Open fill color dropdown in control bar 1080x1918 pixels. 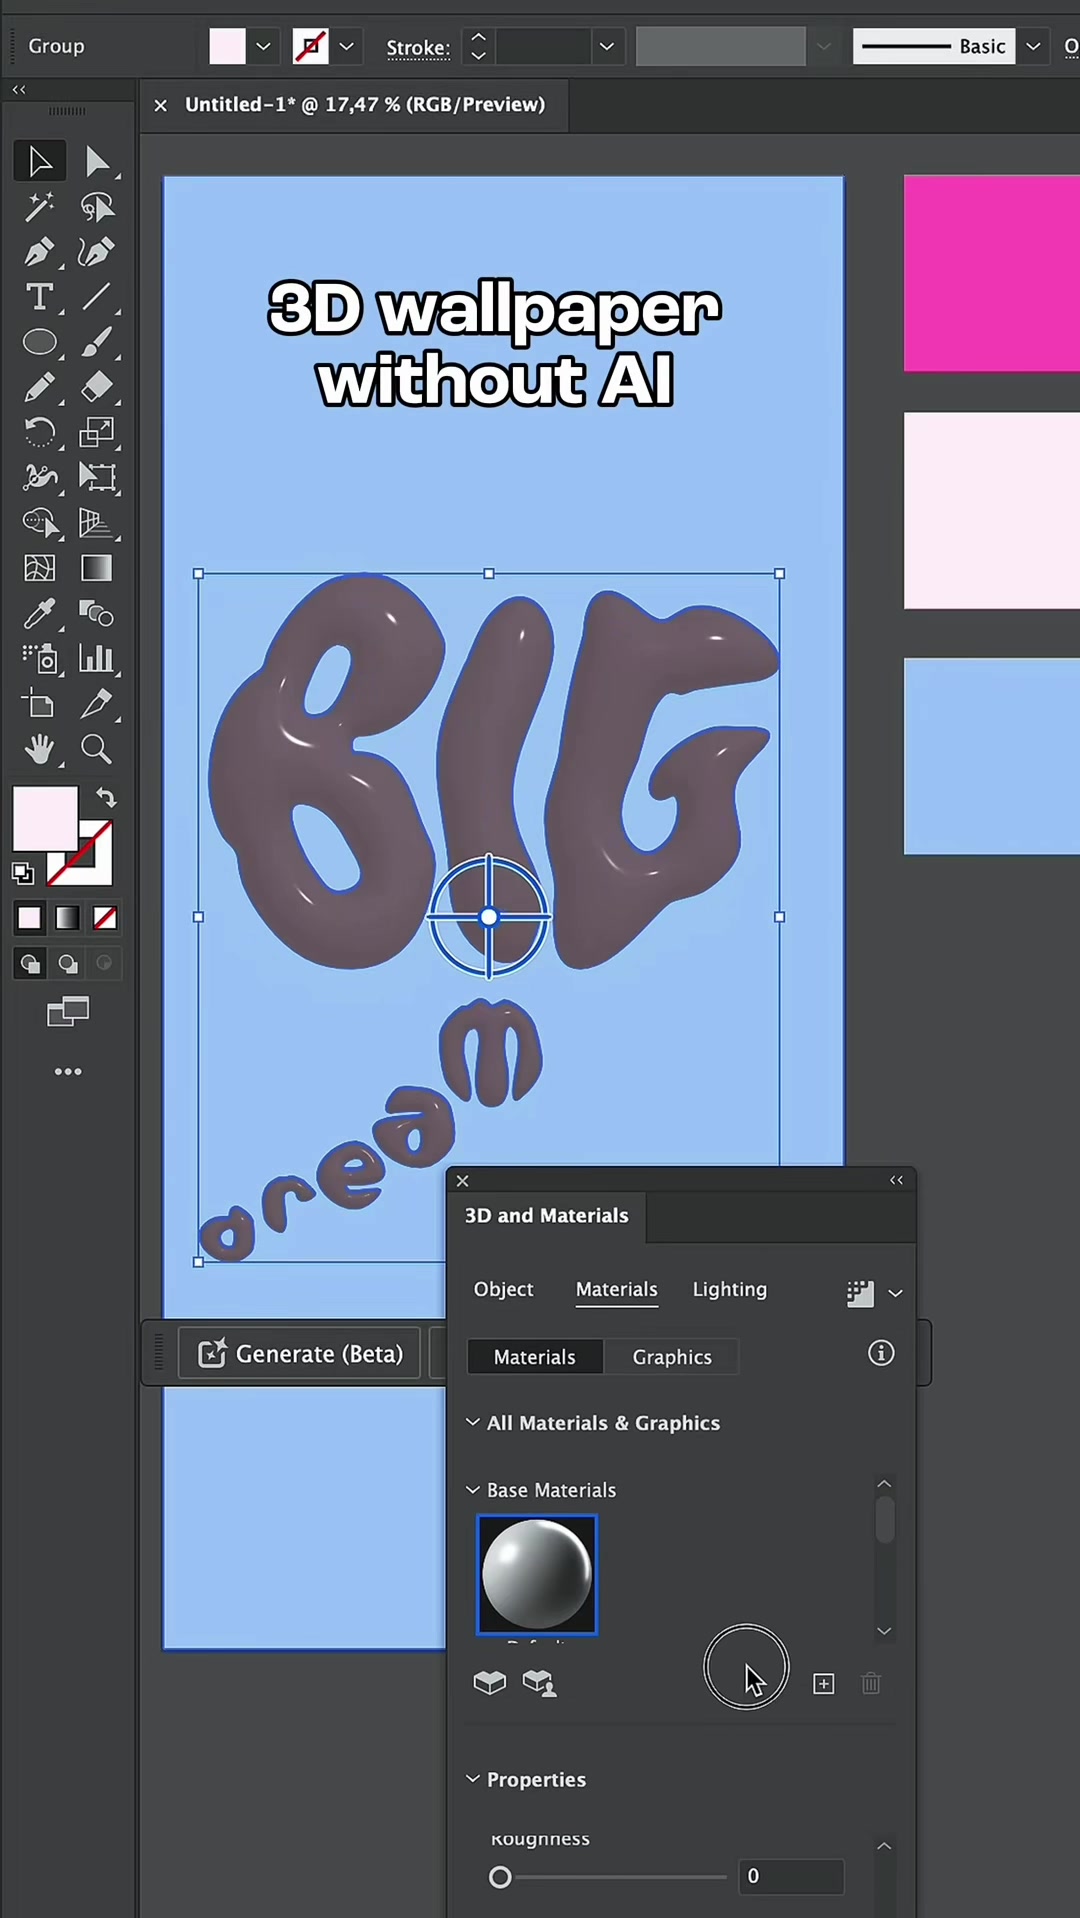pyautogui.click(x=263, y=46)
